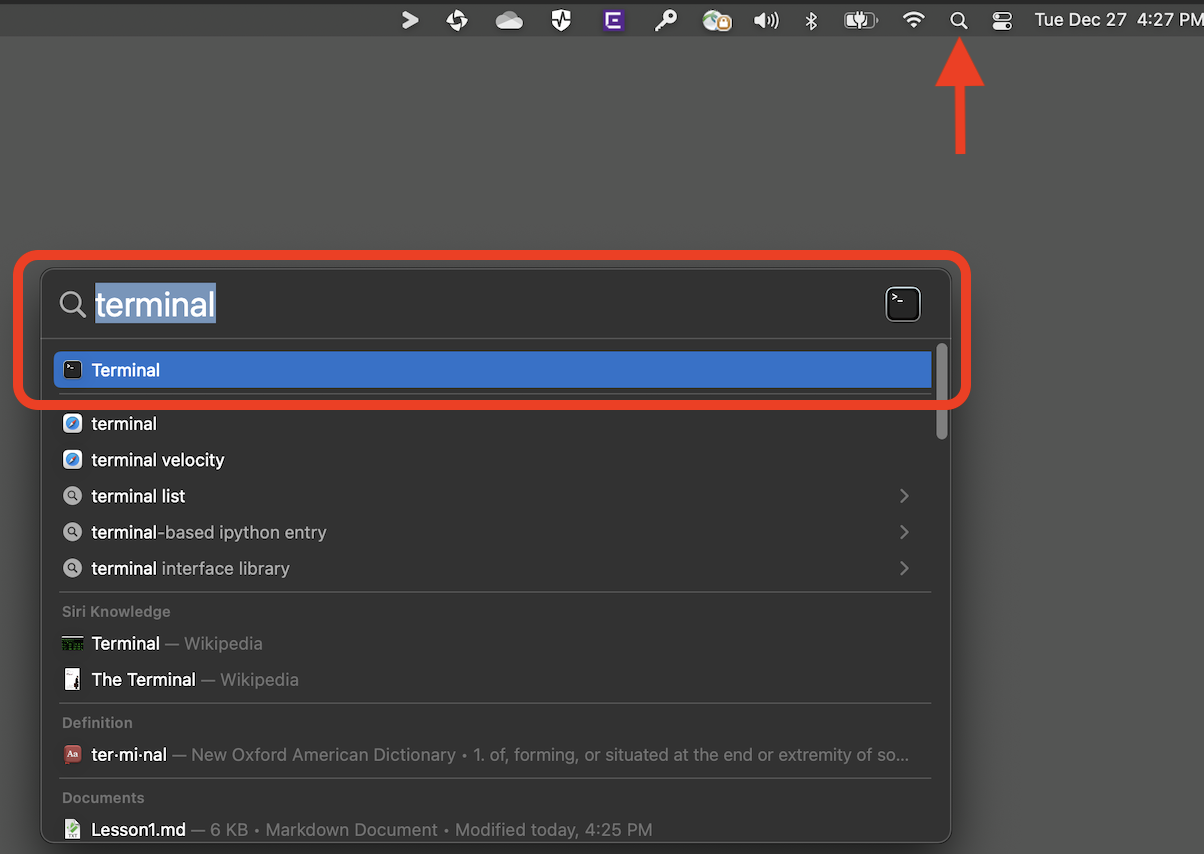Open the volume control in menu bar
This screenshot has height=854, width=1204.
point(766,20)
